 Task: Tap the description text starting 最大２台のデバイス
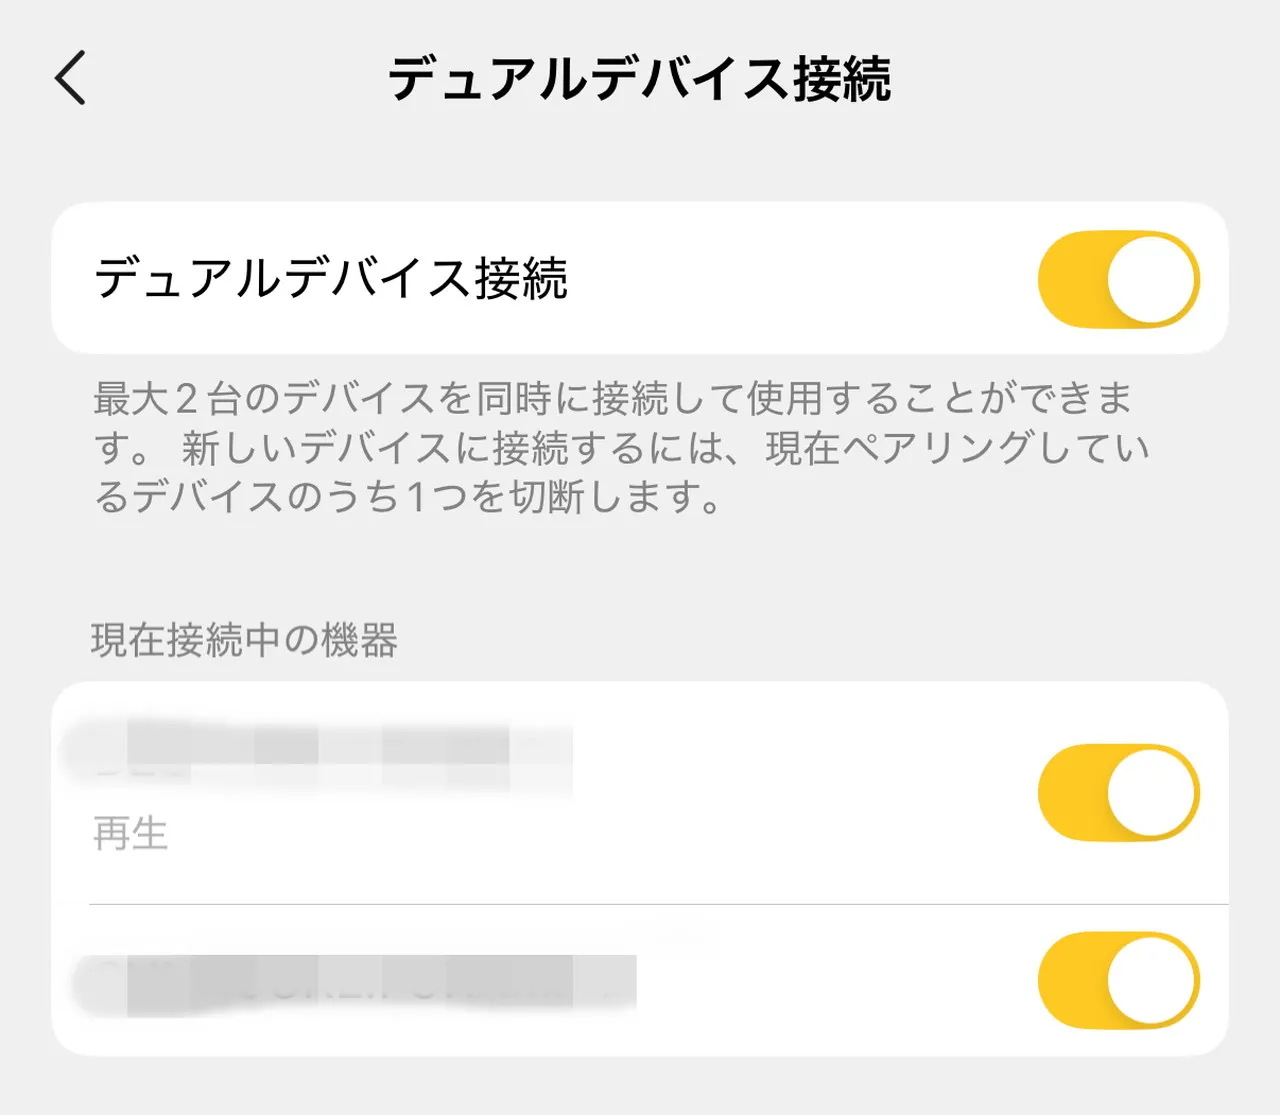620,447
